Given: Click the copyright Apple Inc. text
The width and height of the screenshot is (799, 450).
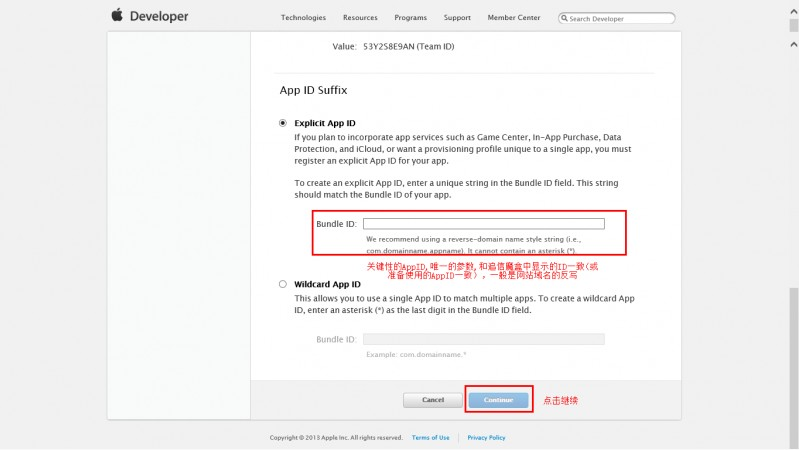Looking at the screenshot, I should pyautogui.click(x=336, y=437).
